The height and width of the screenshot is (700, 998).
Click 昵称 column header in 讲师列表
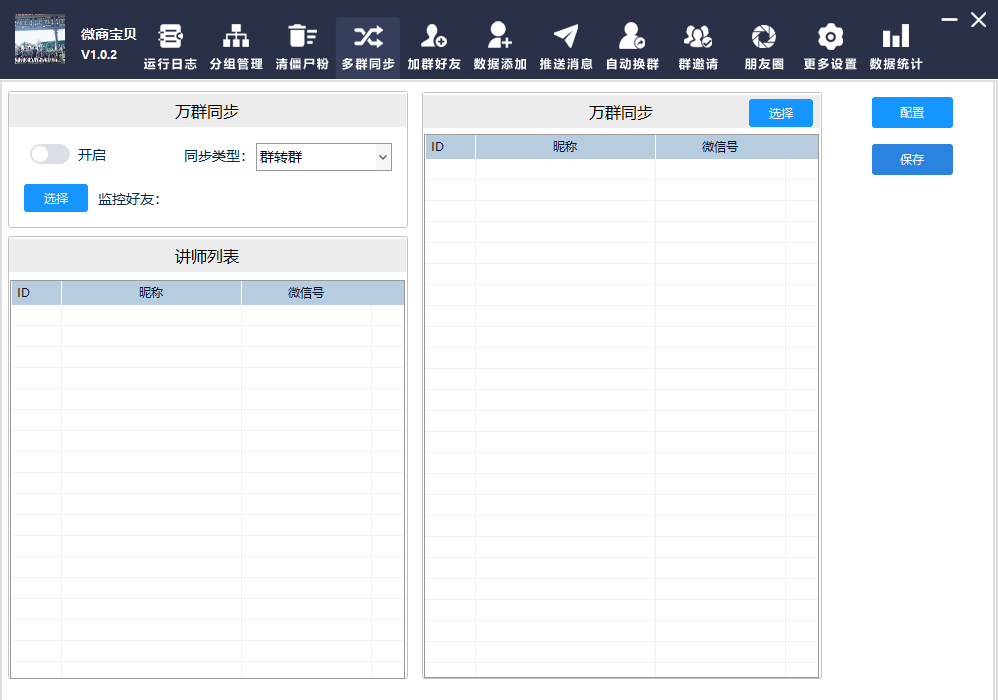tap(151, 293)
